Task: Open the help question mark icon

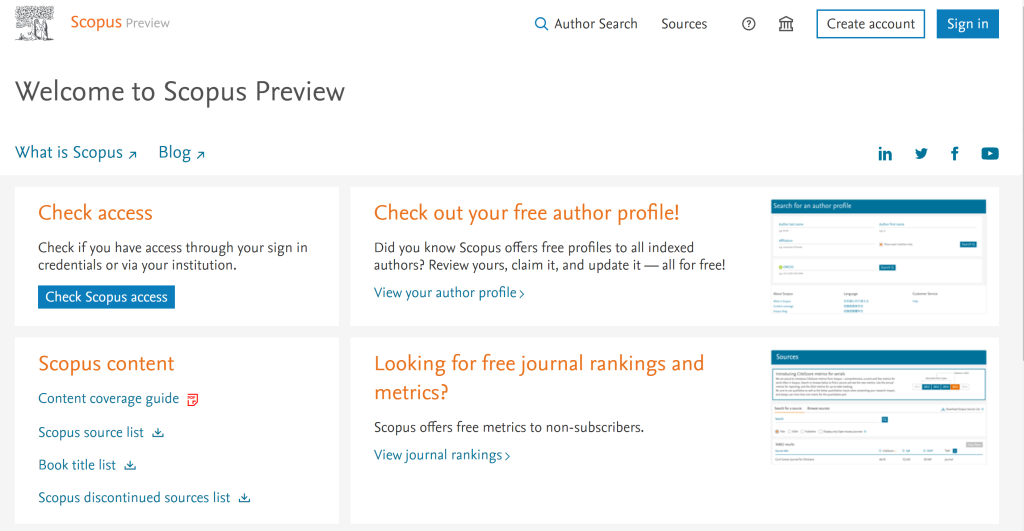Action: [748, 24]
